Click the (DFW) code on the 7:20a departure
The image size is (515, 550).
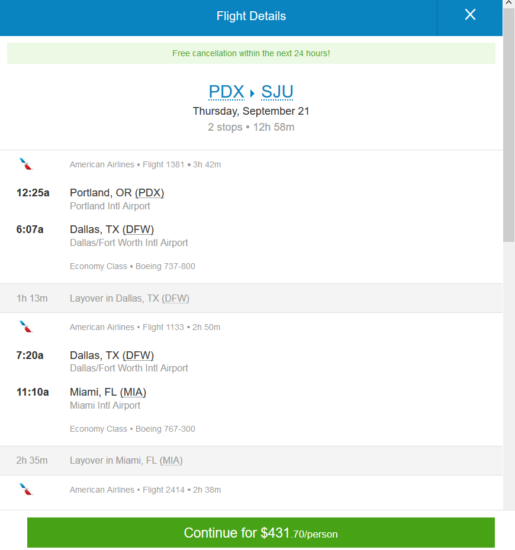click(x=138, y=355)
